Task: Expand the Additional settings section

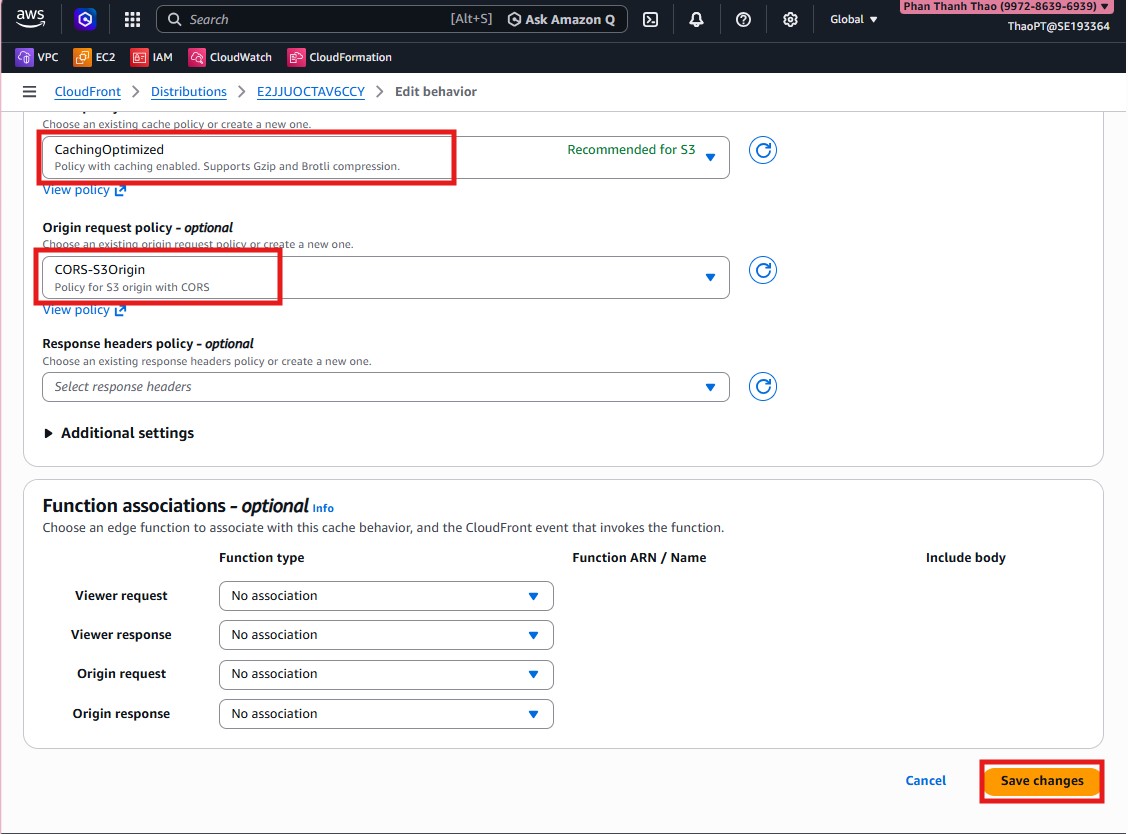Action: (x=118, y=433)
